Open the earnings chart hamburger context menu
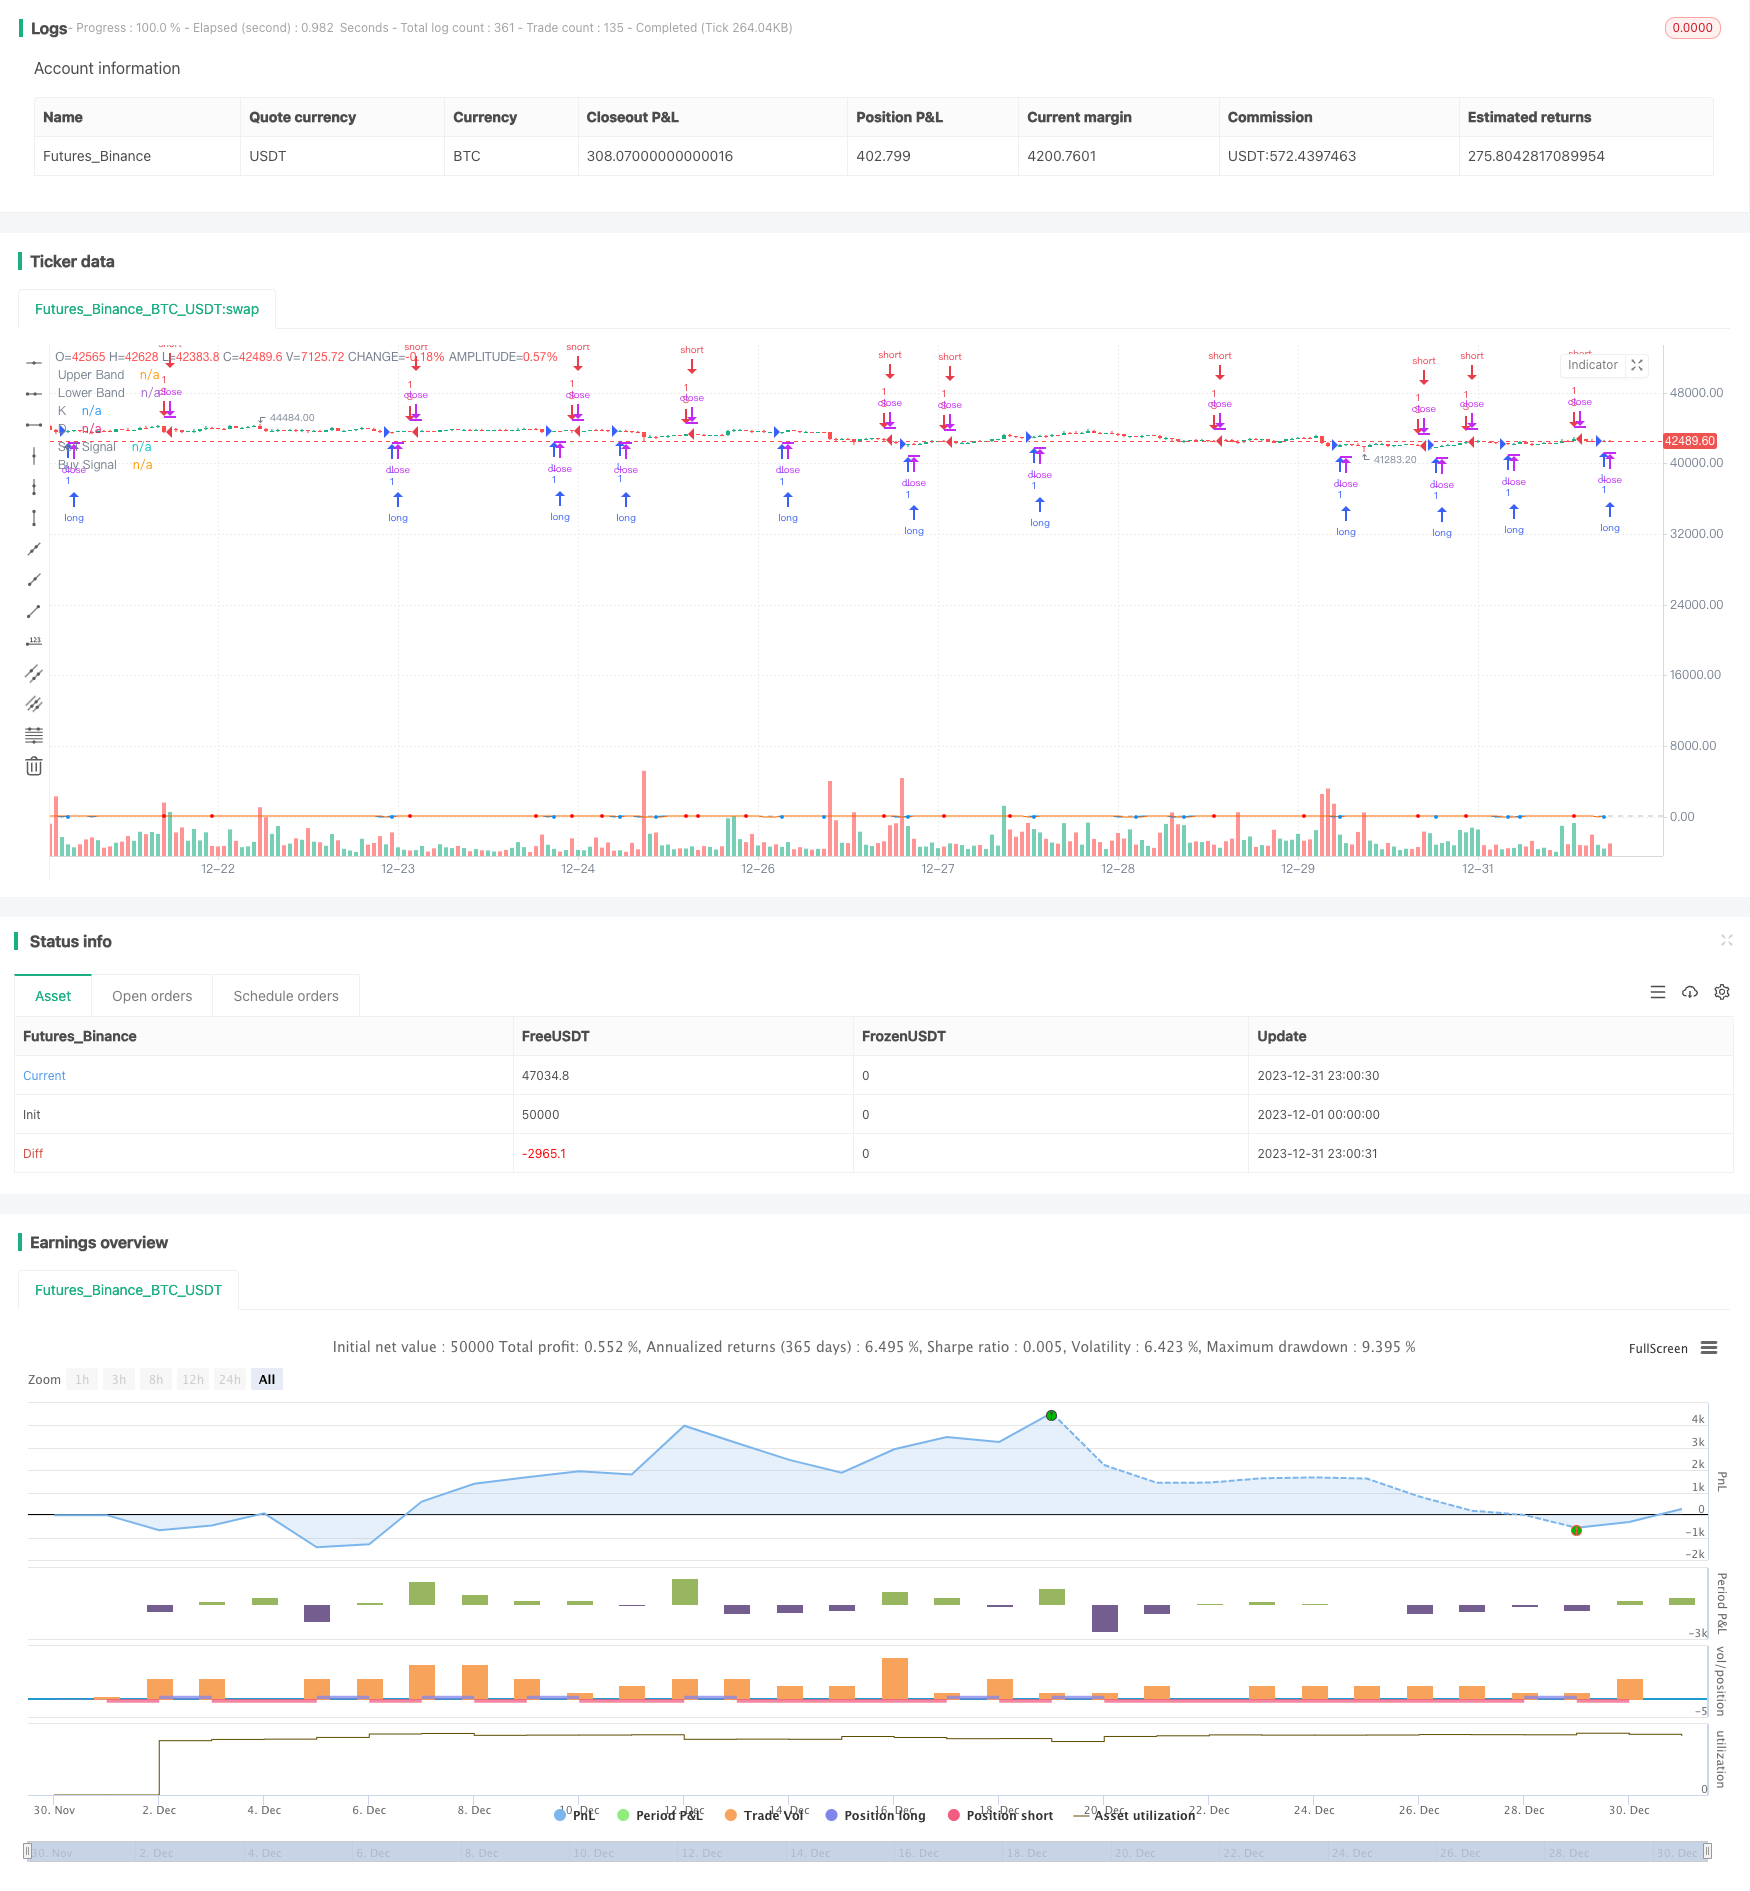 pyautogui.click(x=1709, y=1348)
